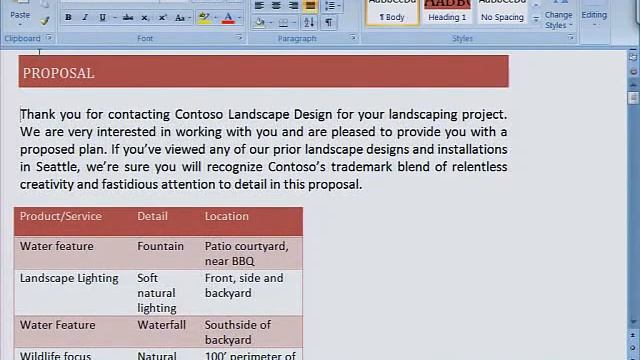
Task: Click the 'Detail' table header
Action: [x=152, y=216]
